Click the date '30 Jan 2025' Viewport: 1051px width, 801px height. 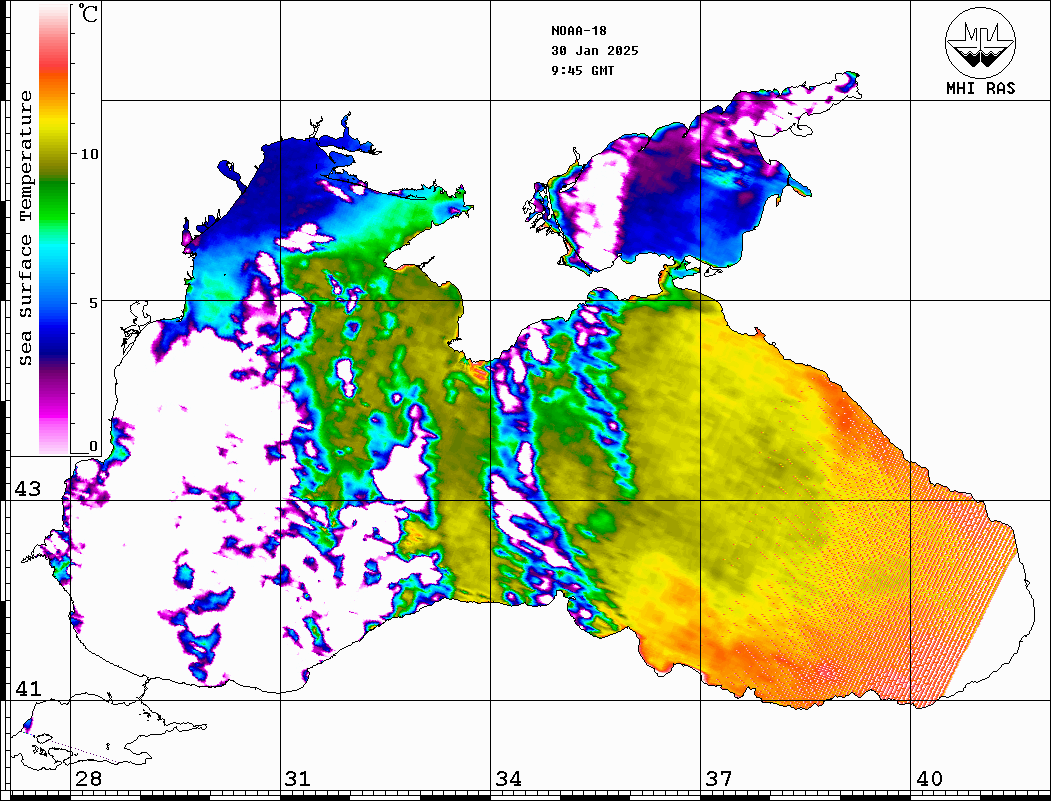[x=595, y=51]
